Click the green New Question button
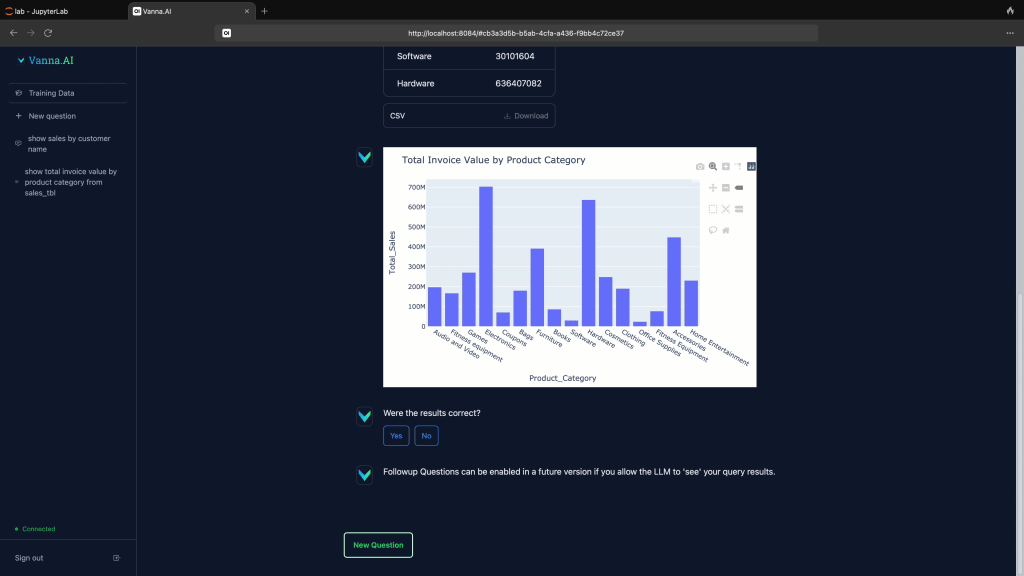The height and width of the screenshot is (576, 1024). [378, 545]
